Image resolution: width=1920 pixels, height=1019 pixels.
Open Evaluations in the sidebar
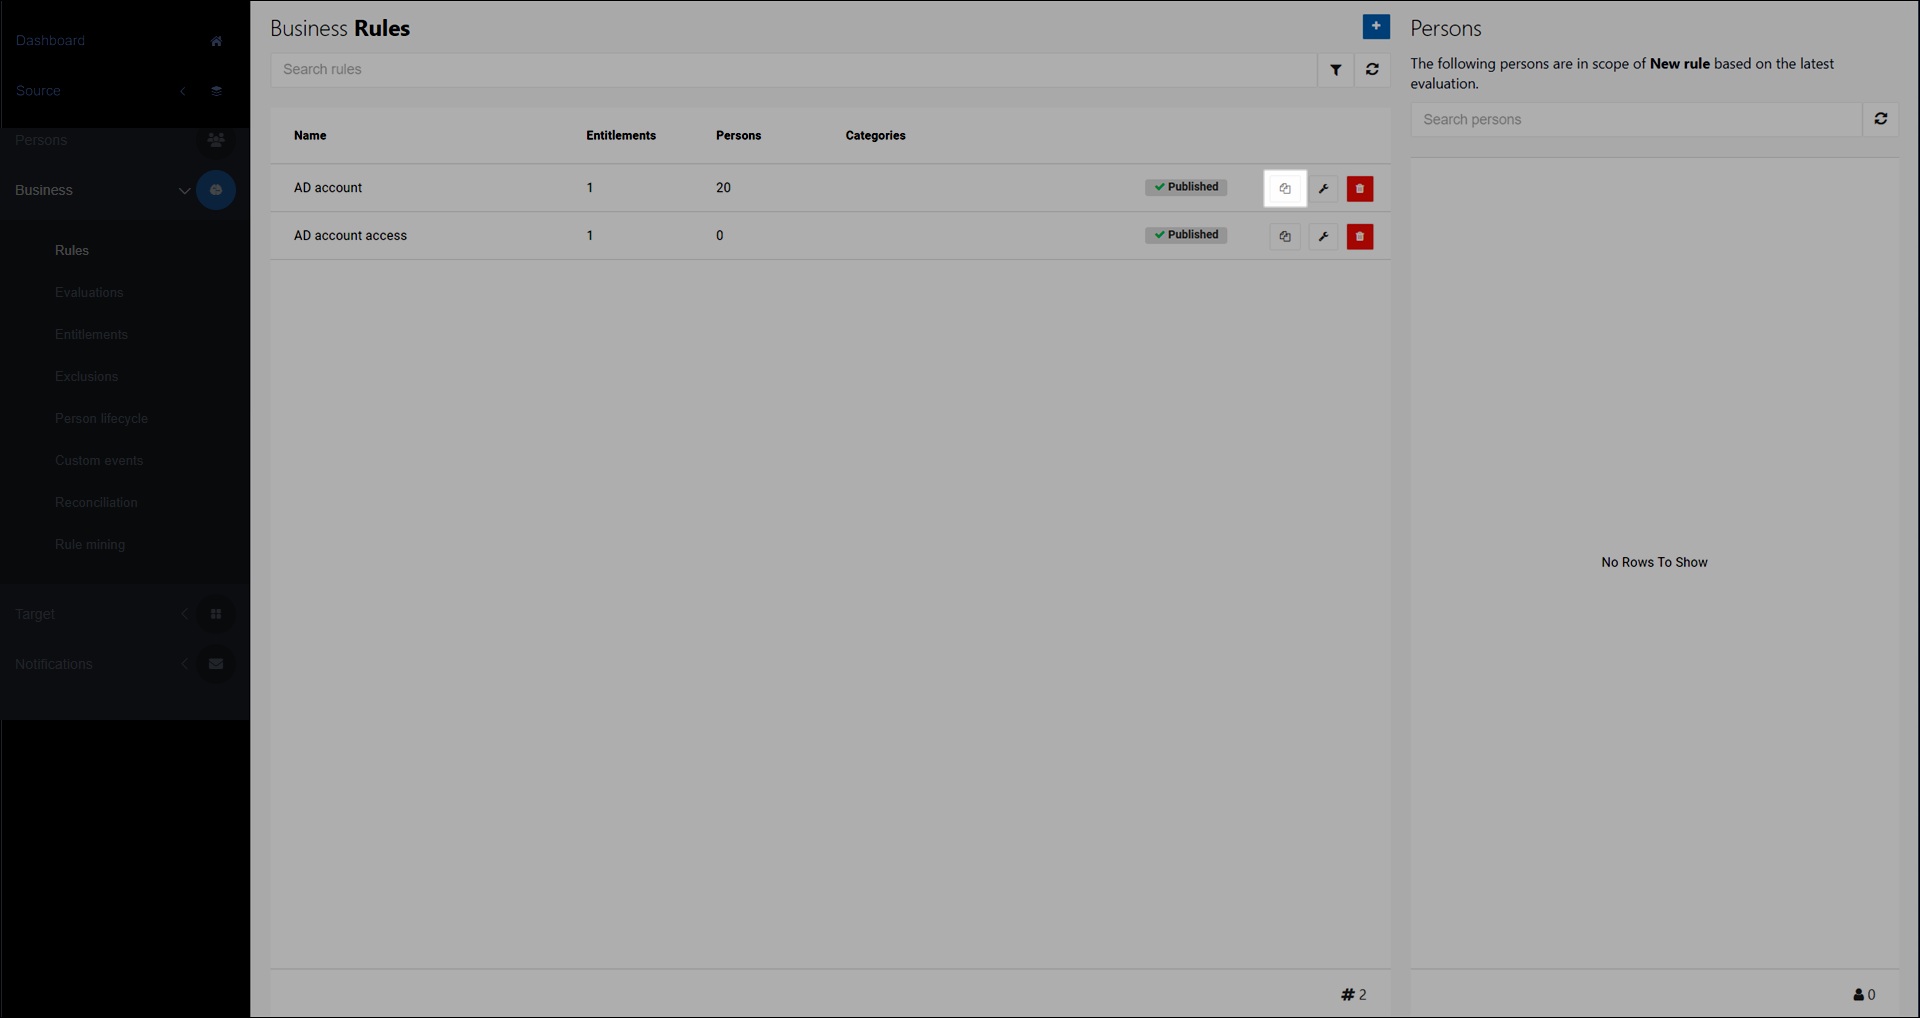pos(89,293)
